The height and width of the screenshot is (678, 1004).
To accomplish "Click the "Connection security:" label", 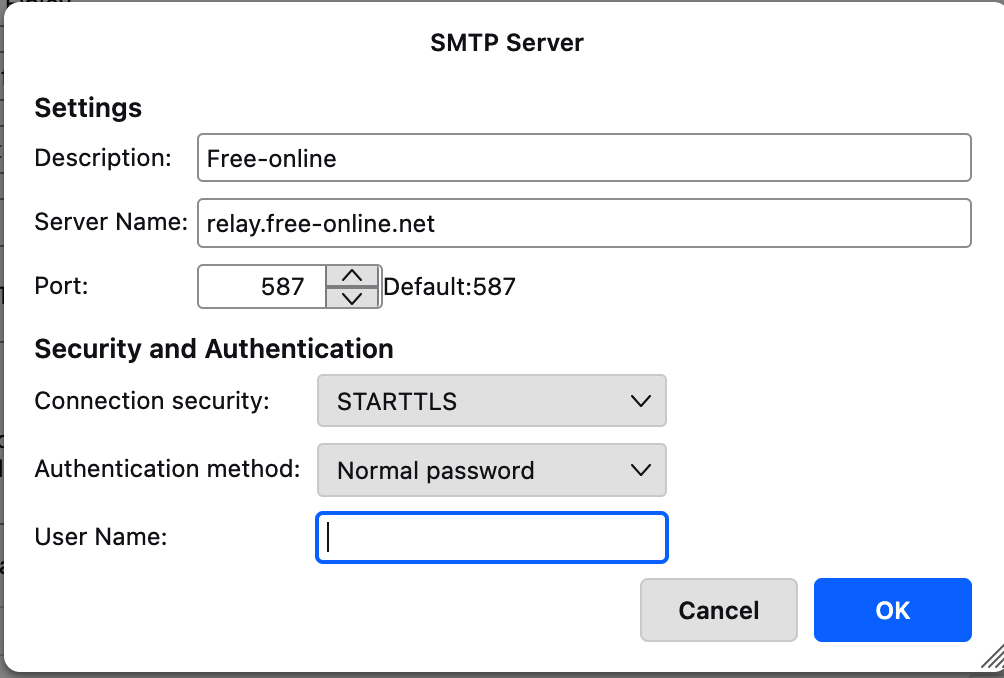I will tap(152, 401).
